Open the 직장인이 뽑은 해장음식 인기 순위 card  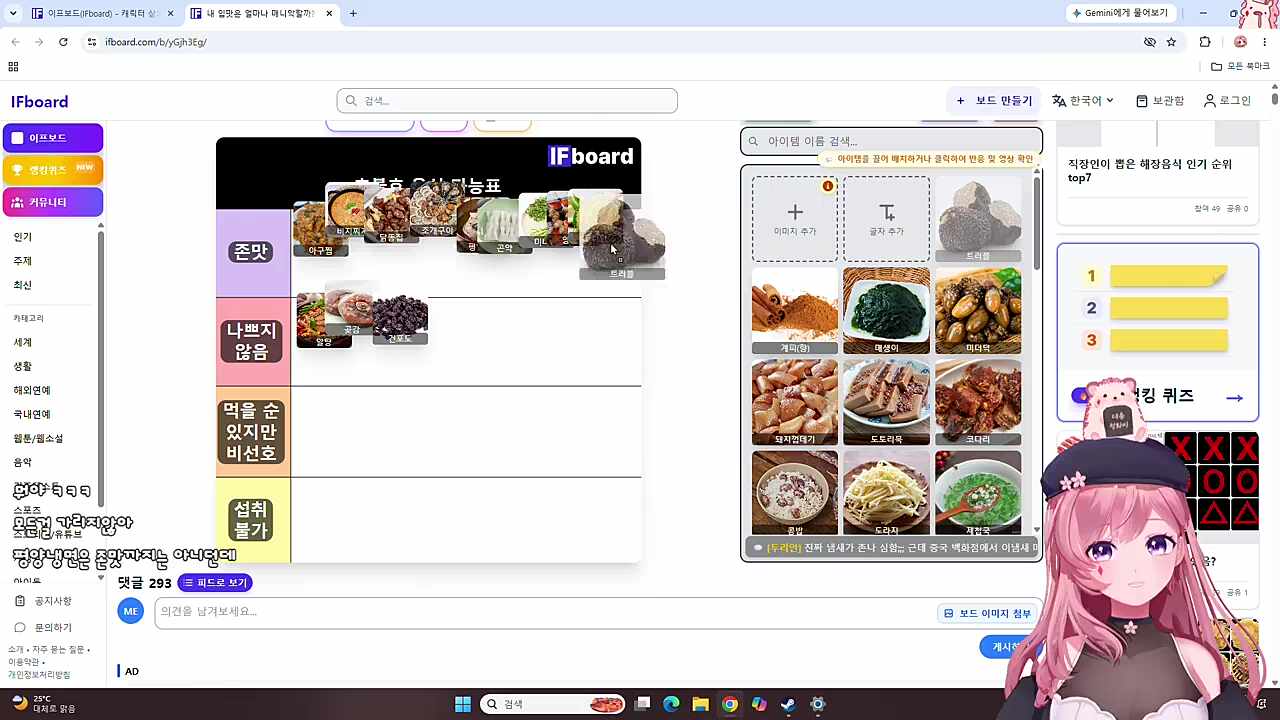(1157, 171)
